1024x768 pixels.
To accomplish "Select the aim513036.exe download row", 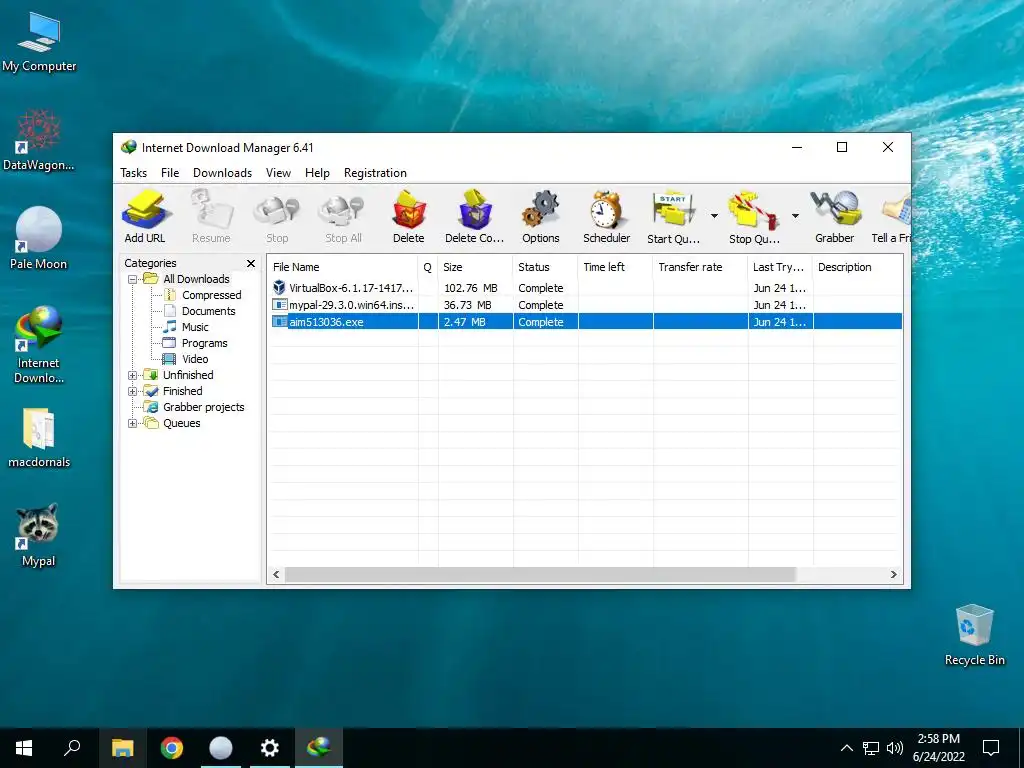I will click(x=586, y=322).
